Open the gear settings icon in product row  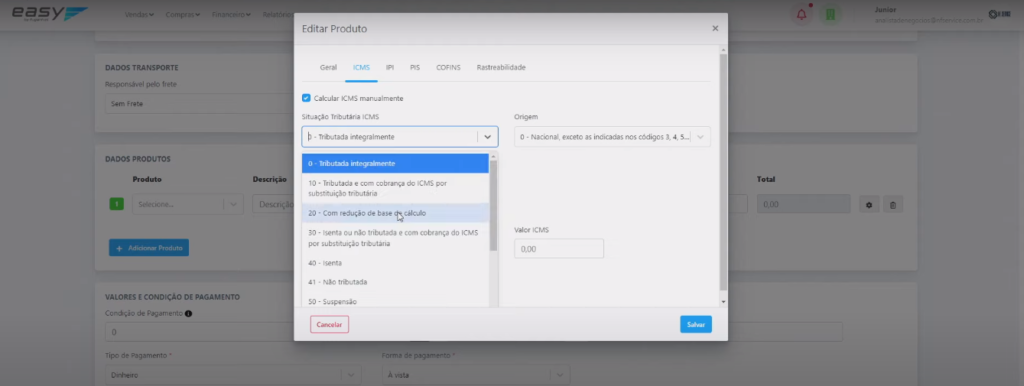click(x=869, y=204)
